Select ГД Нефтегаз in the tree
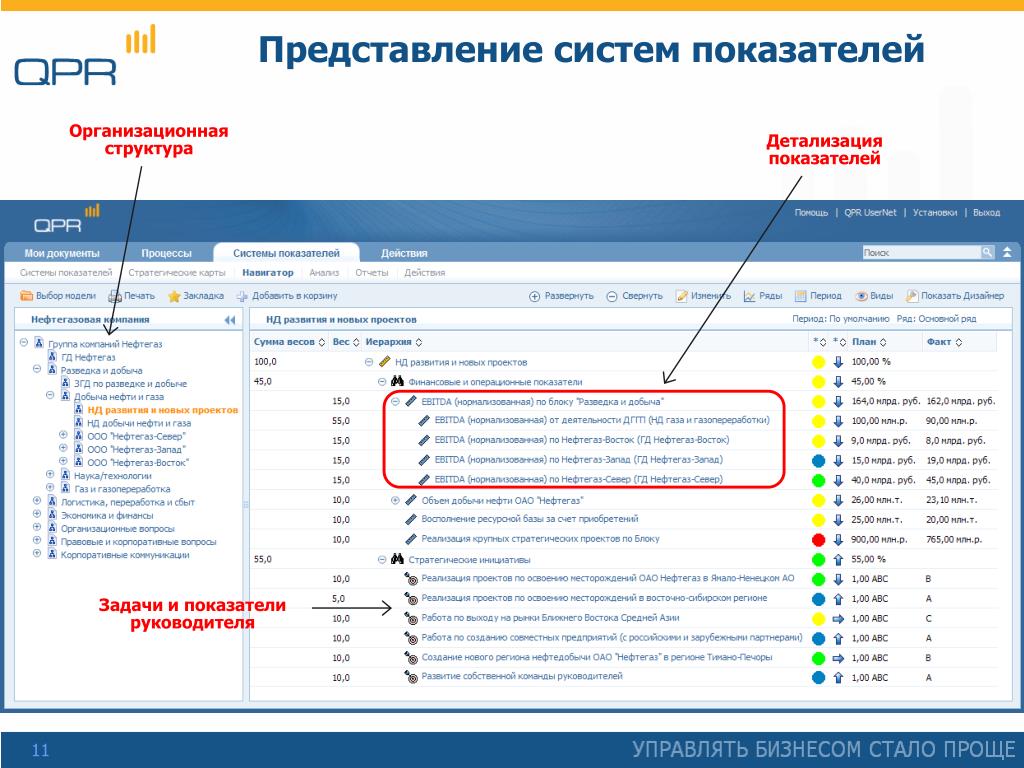Viewport: 1024px width, 768px height. (88, 357)
